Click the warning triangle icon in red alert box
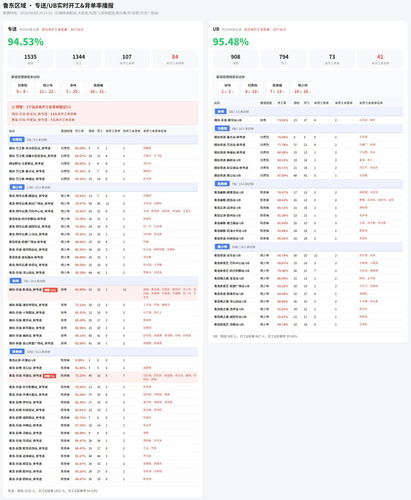411x500 pixels. [x=13, y=107]
